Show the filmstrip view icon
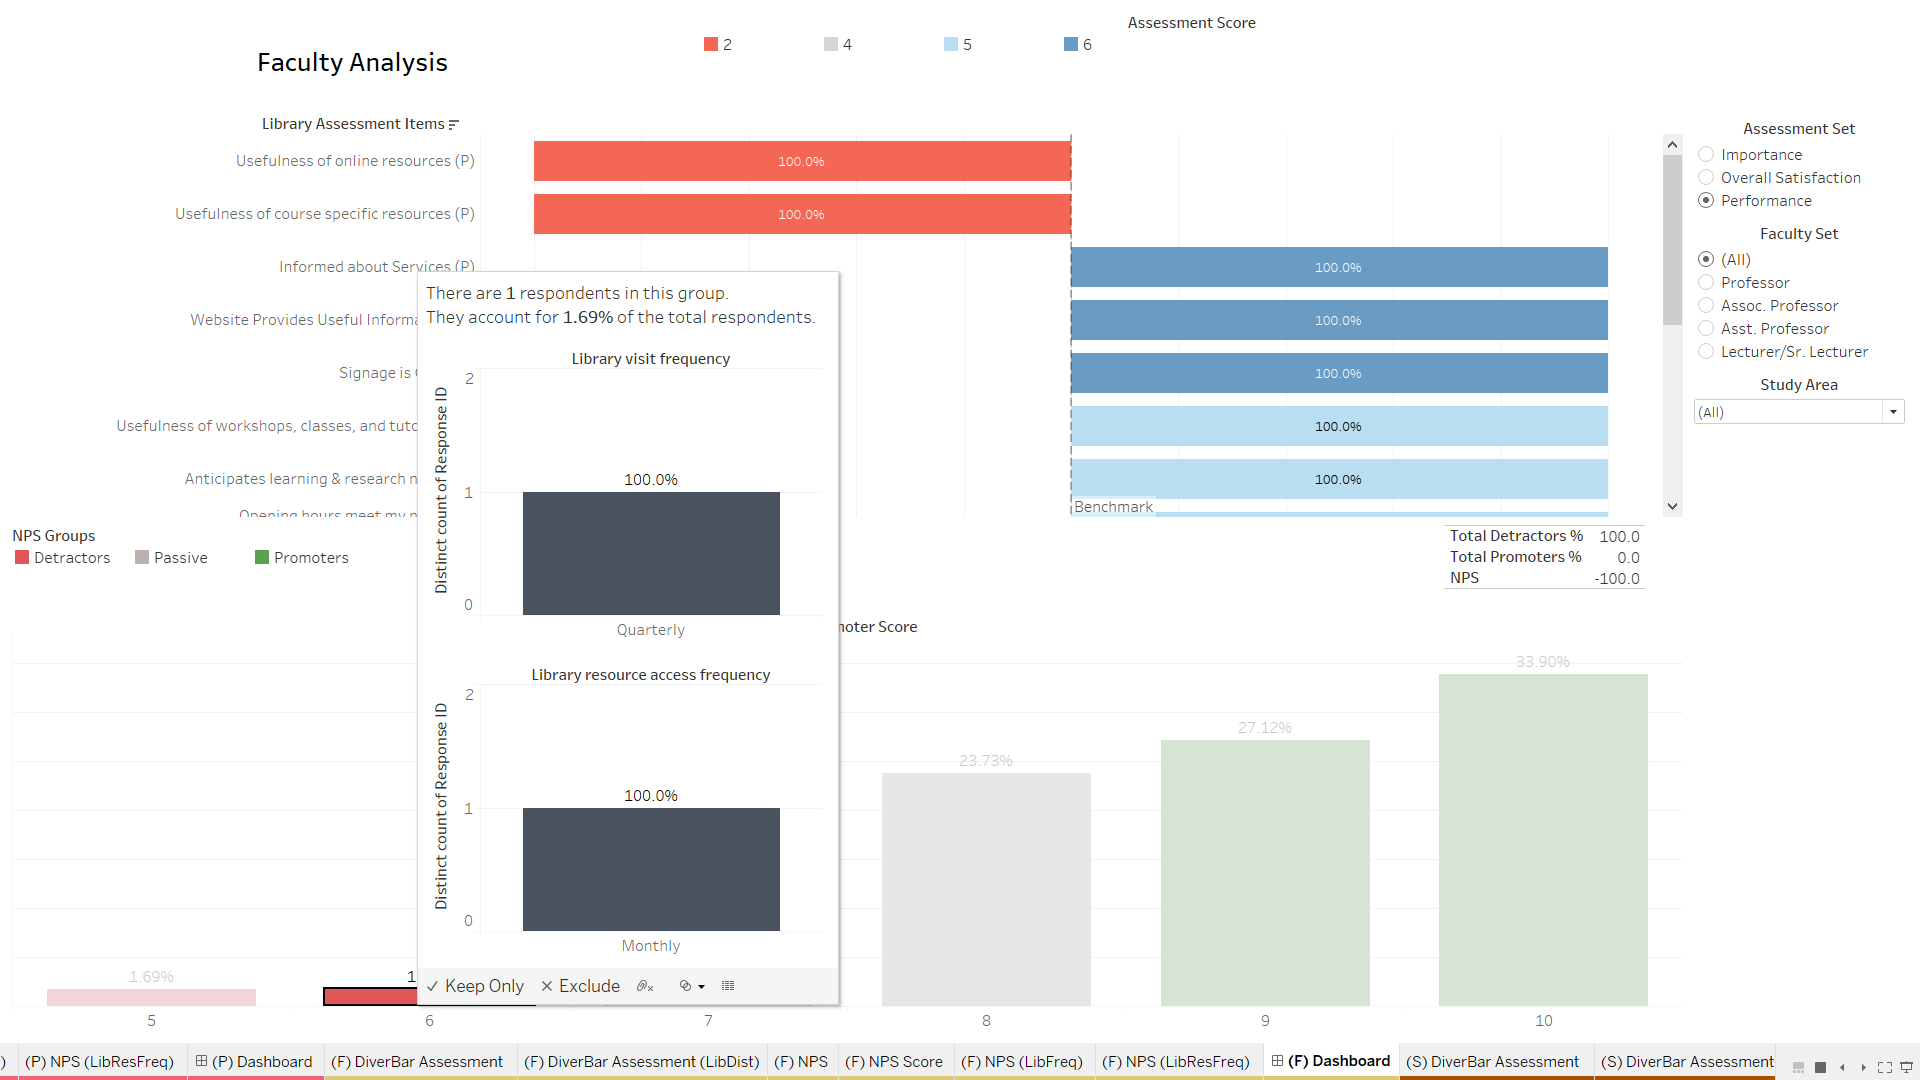The image size is (1920, 1080). pyautogui.click(x=1798, y=1067)
